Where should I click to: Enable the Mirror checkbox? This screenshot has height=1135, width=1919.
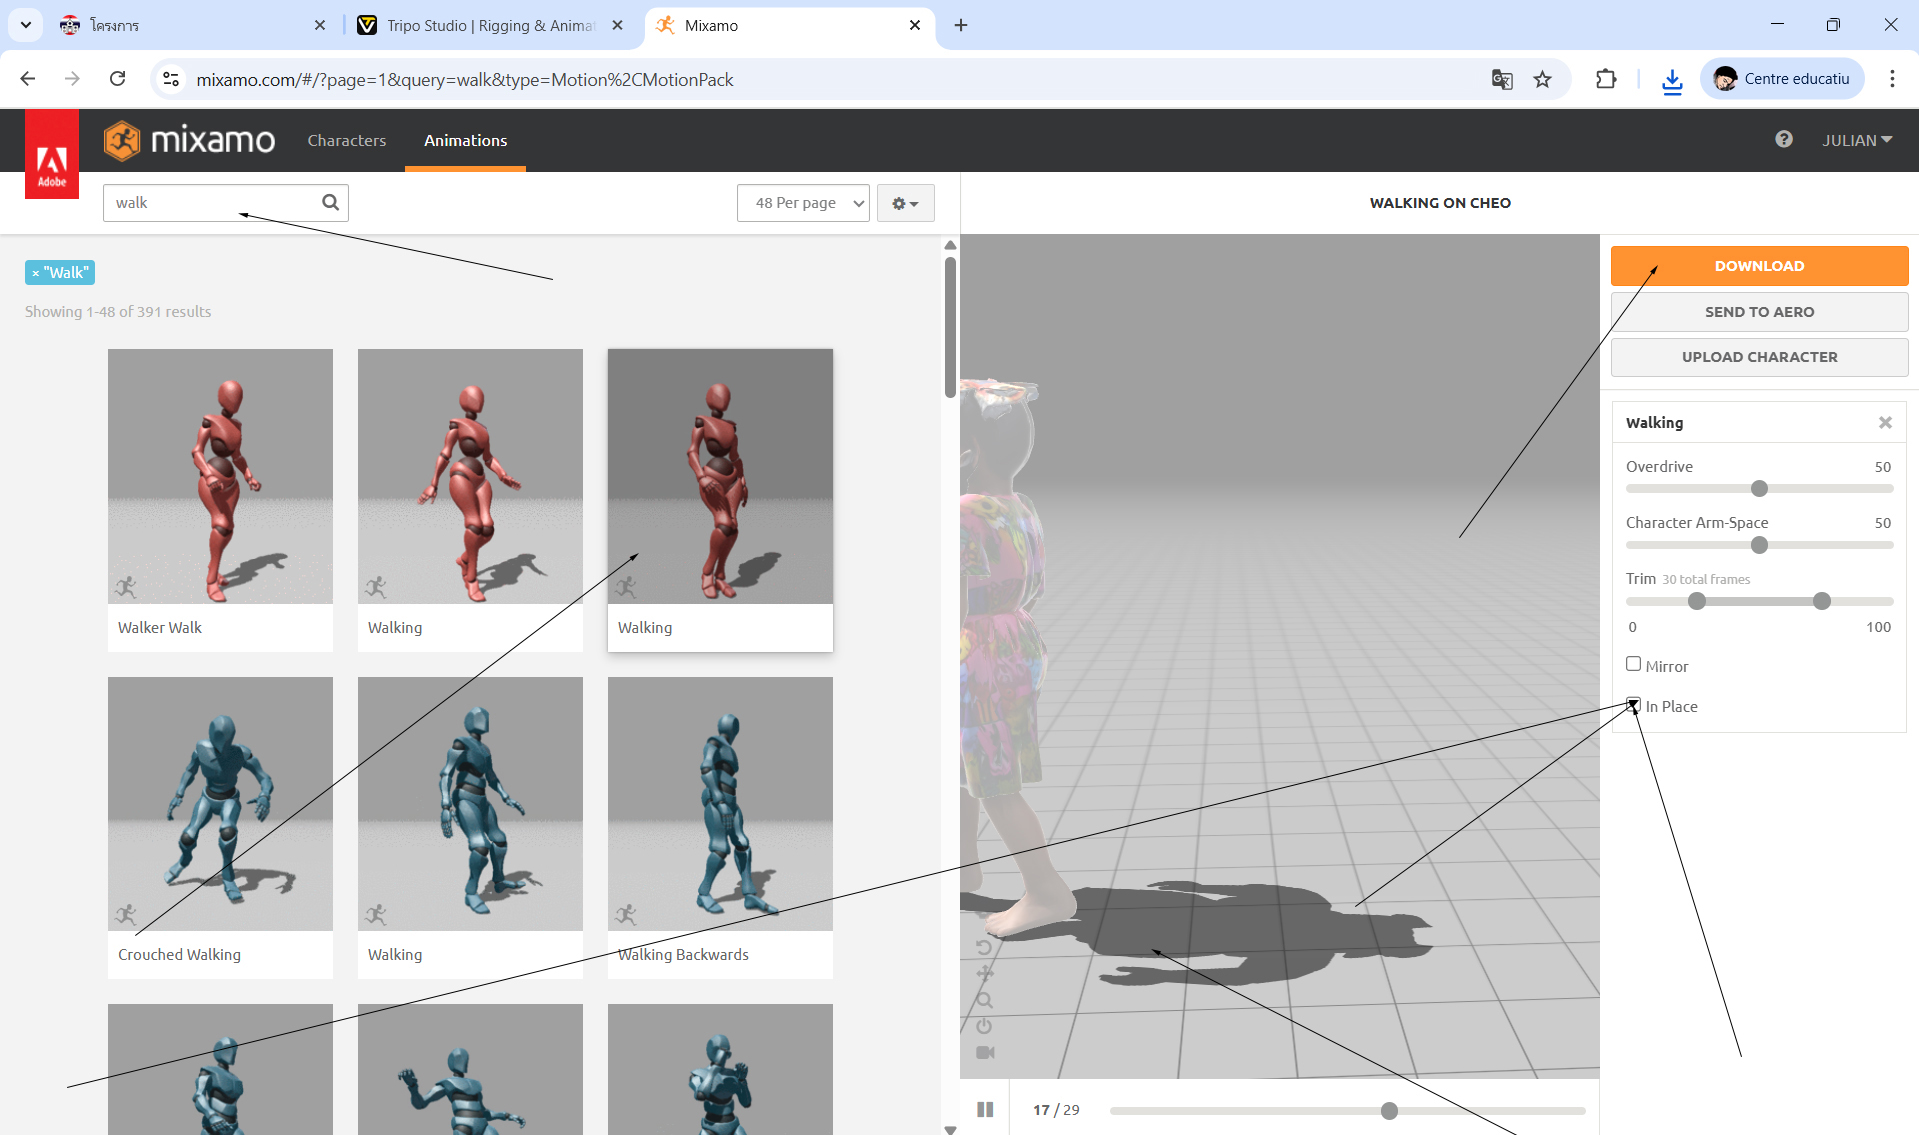click(1633, 664)
